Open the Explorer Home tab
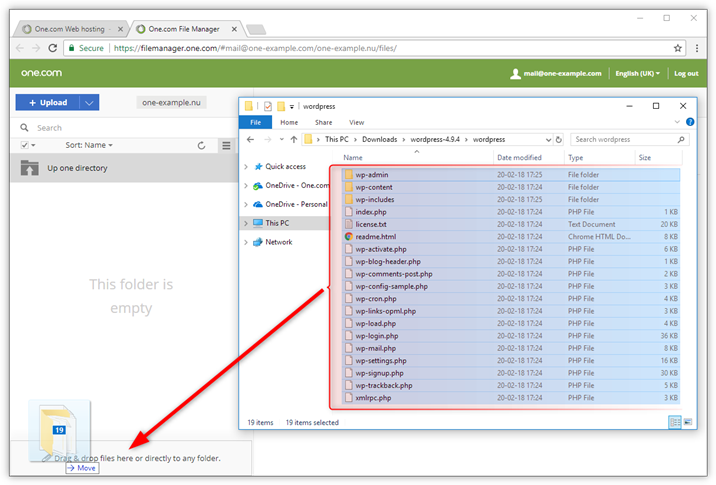This screenshot has width=716, height=485. coord(289,122)
